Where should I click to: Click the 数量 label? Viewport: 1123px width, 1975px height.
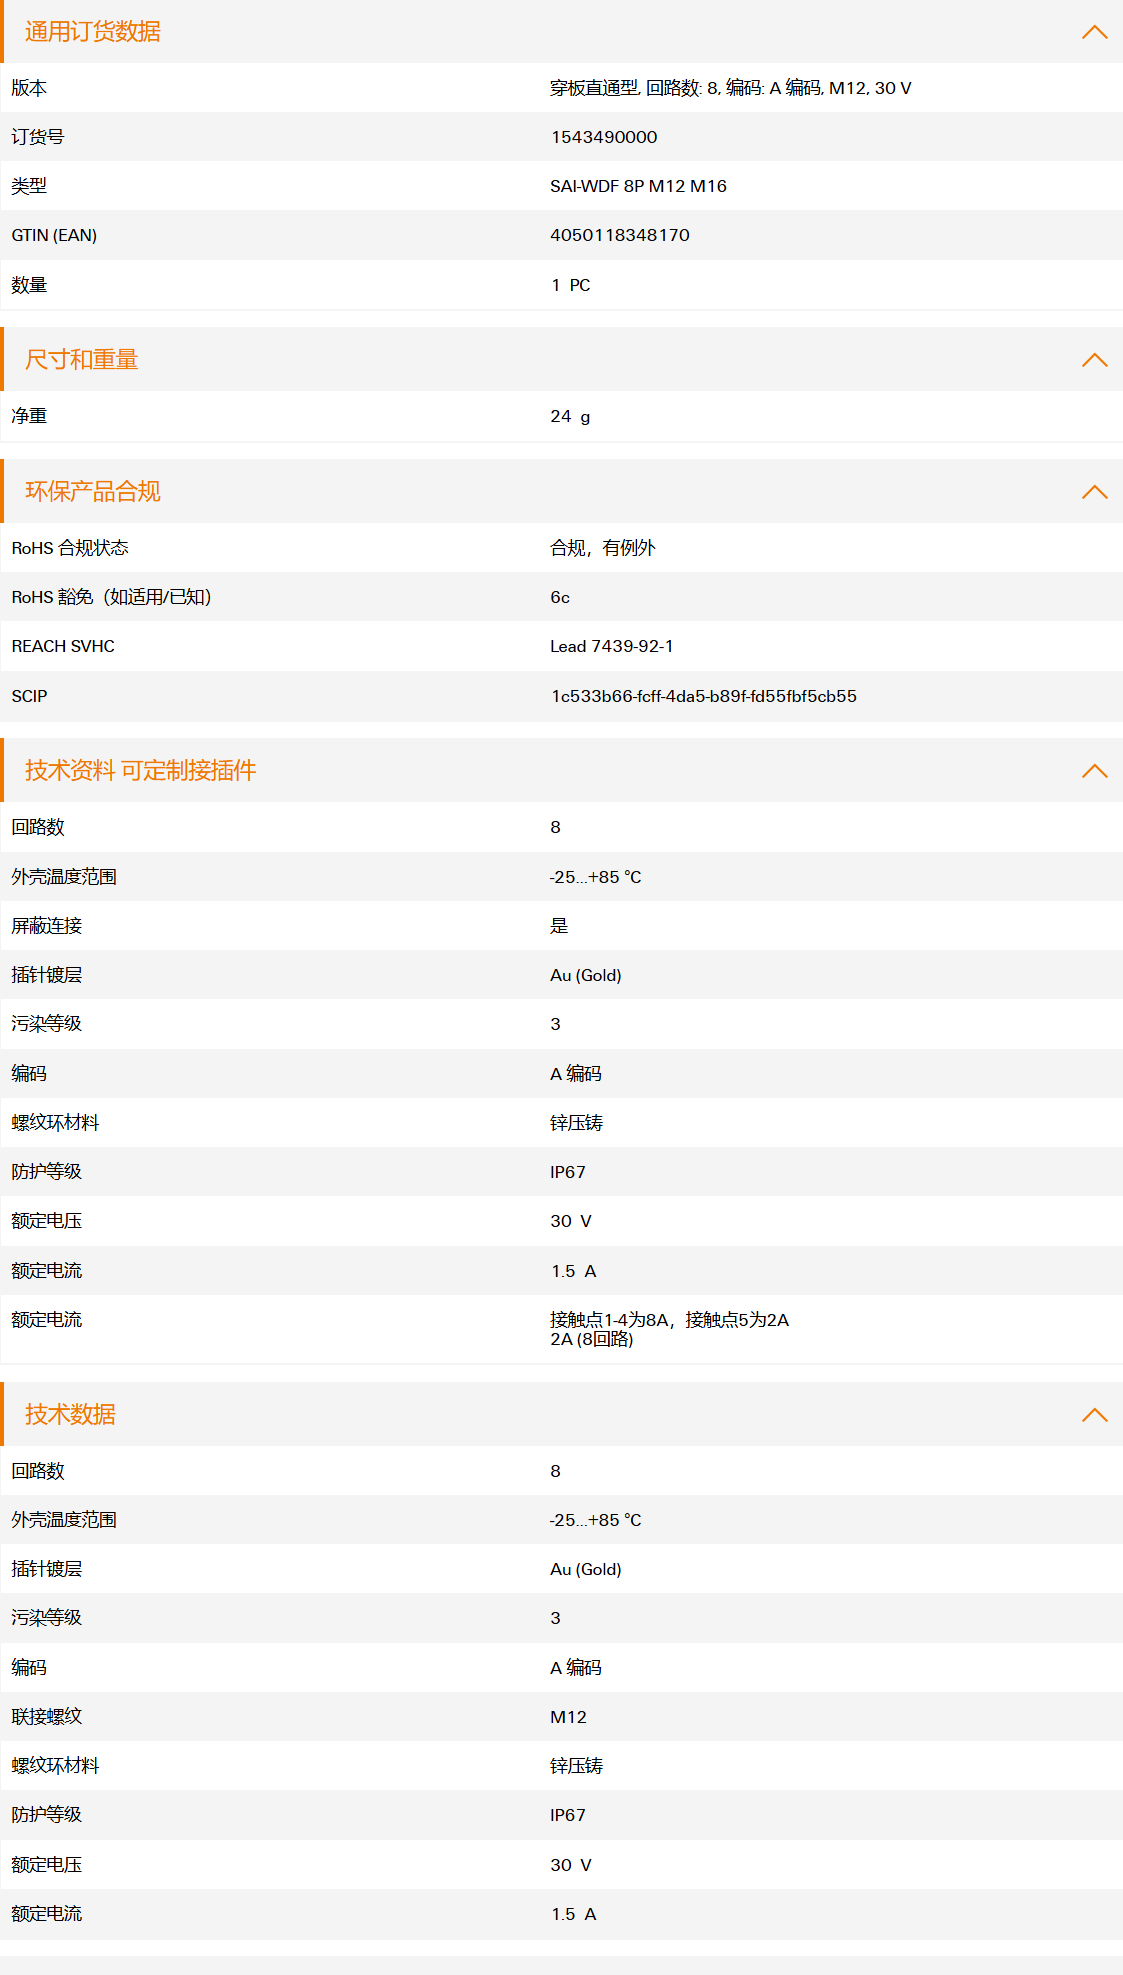pos(29,285)
